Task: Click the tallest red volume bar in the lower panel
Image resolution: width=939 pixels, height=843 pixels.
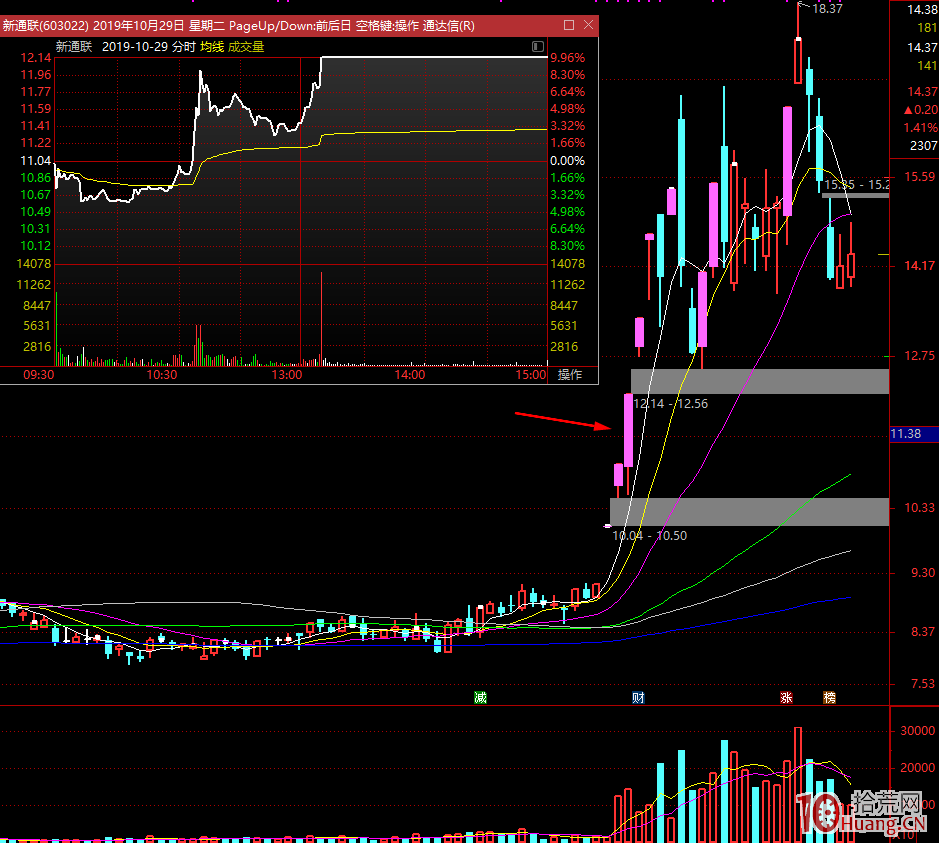Action: 798,784
